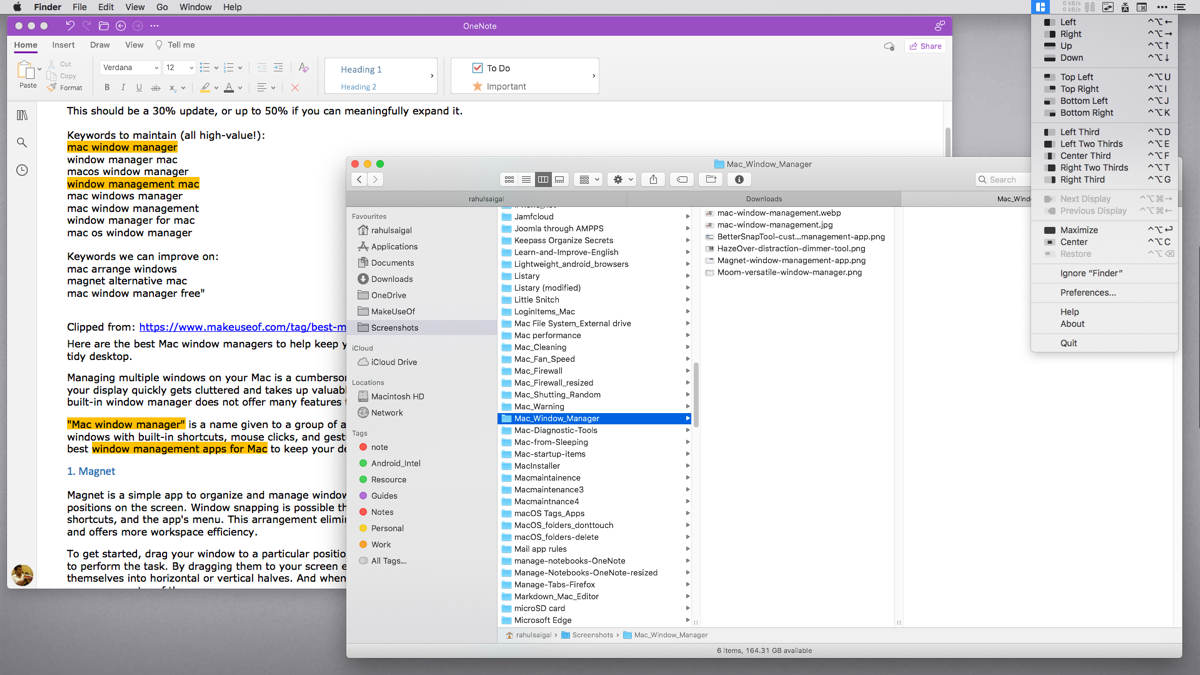Open recent notes clock icon in OneNote
This screenshot has width=1200, height=675.
click(x=22, y=170)
